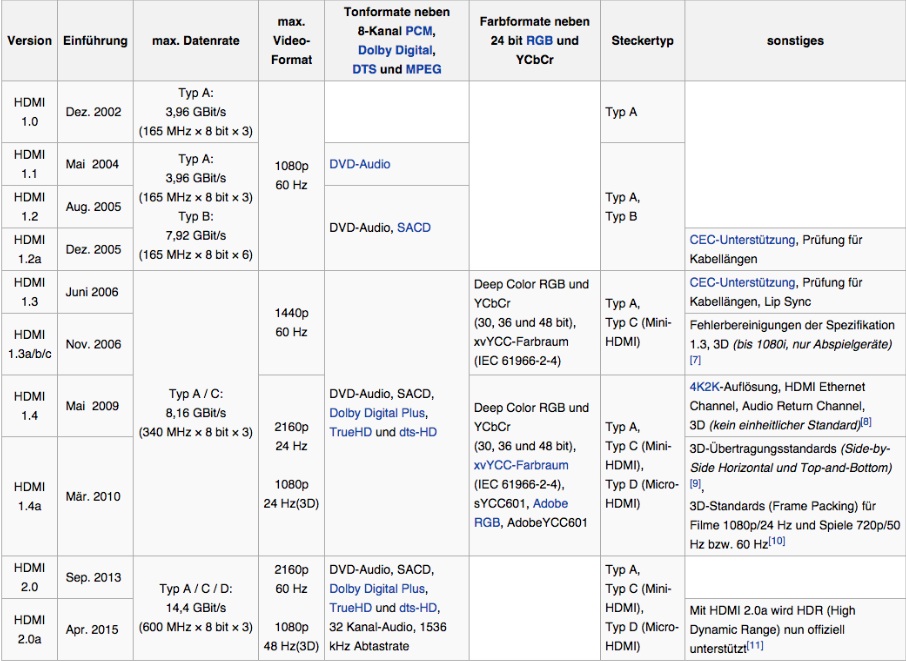This screenshot has height=661, width=906.
Task: Click the DTS link in the table header
Action: 364,69
